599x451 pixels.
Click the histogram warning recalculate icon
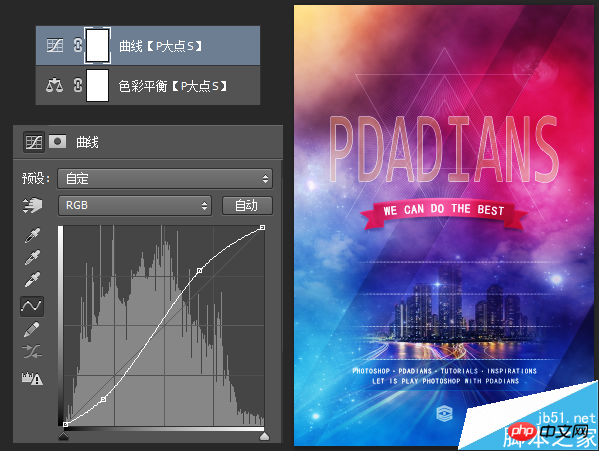point(32,378)
